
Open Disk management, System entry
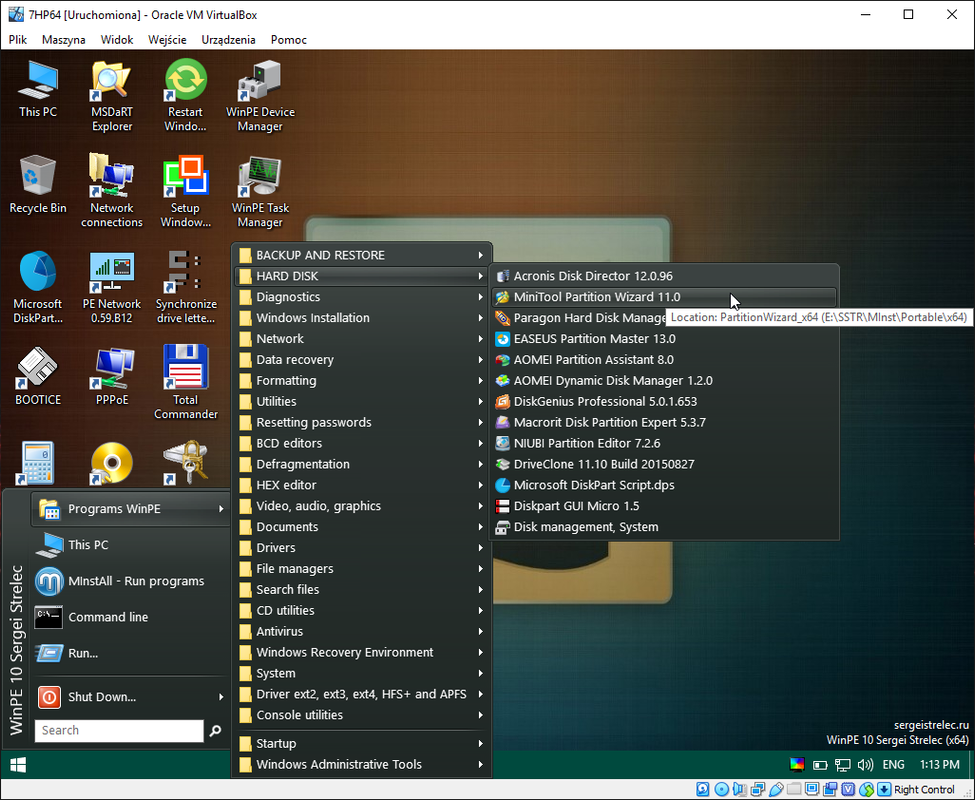663,527
